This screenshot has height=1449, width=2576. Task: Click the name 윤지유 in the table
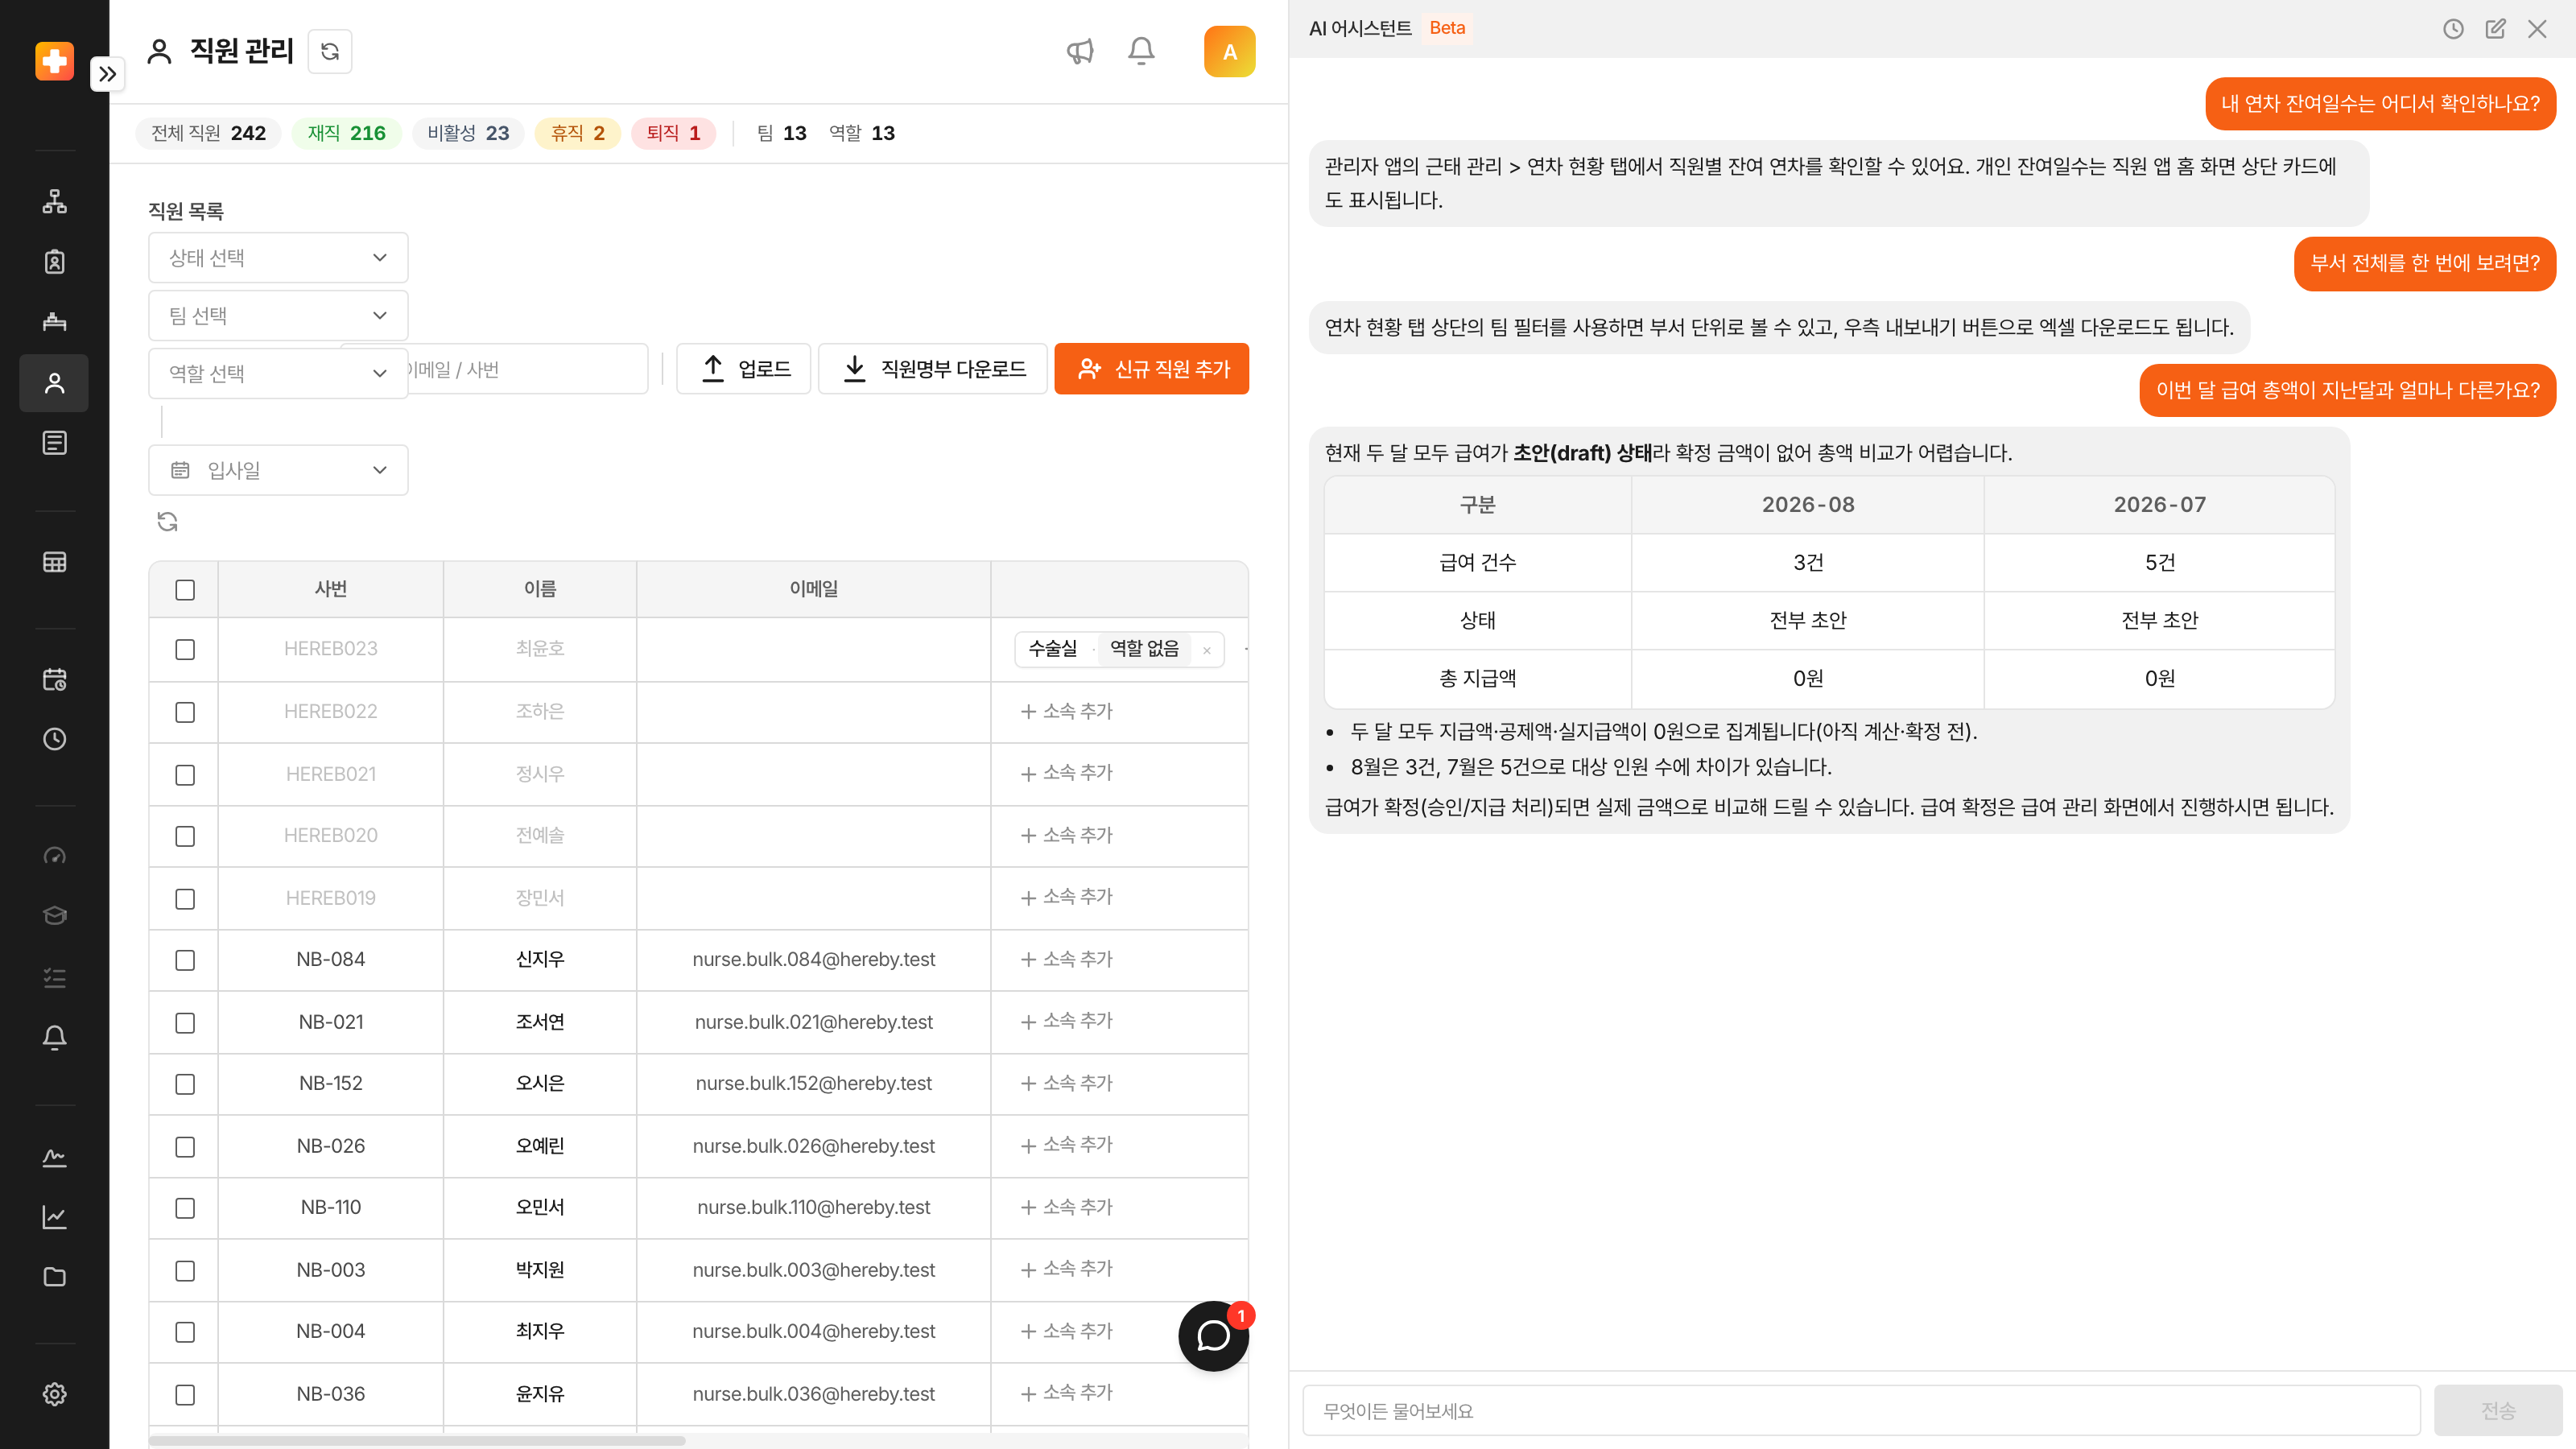tap(540, 1394)
